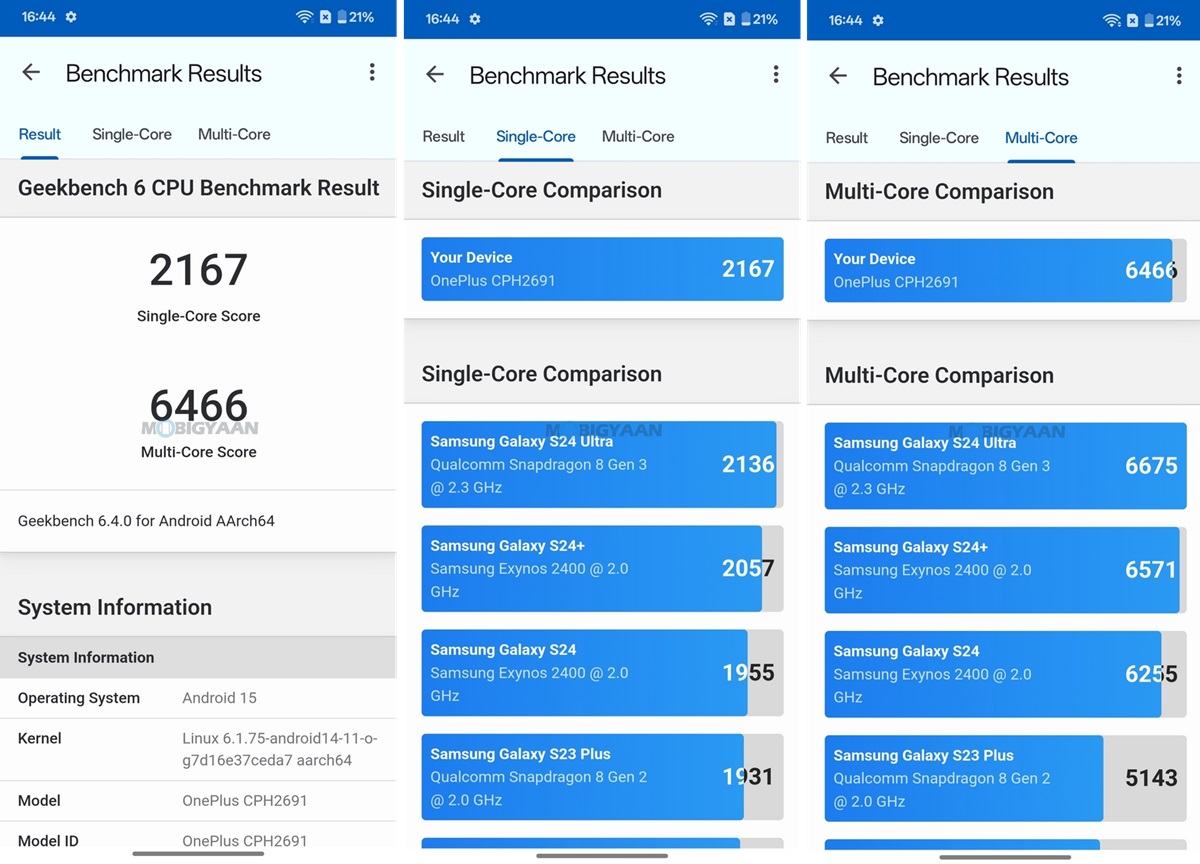Tap Galaxy S24 Ultra single-core bar 2136
The height and width of the screenshot is (864, 1200).
pyautogui.click(x=602, y=464)
